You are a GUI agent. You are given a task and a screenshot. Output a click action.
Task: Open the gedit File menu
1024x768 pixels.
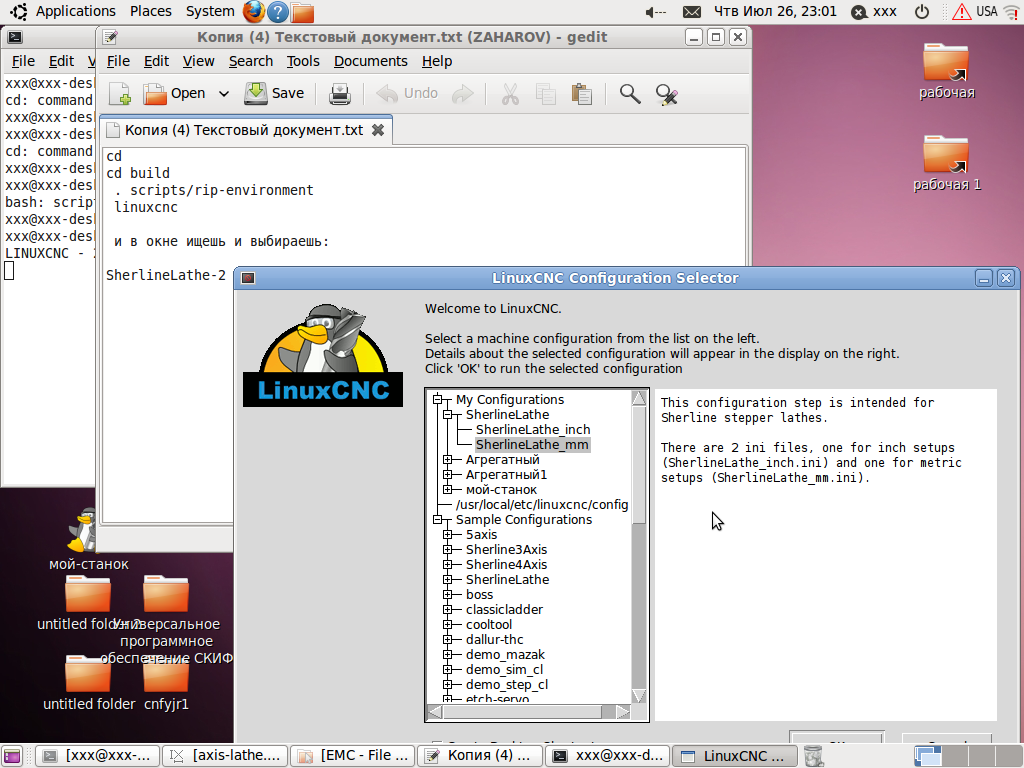[x=118, y=61]
